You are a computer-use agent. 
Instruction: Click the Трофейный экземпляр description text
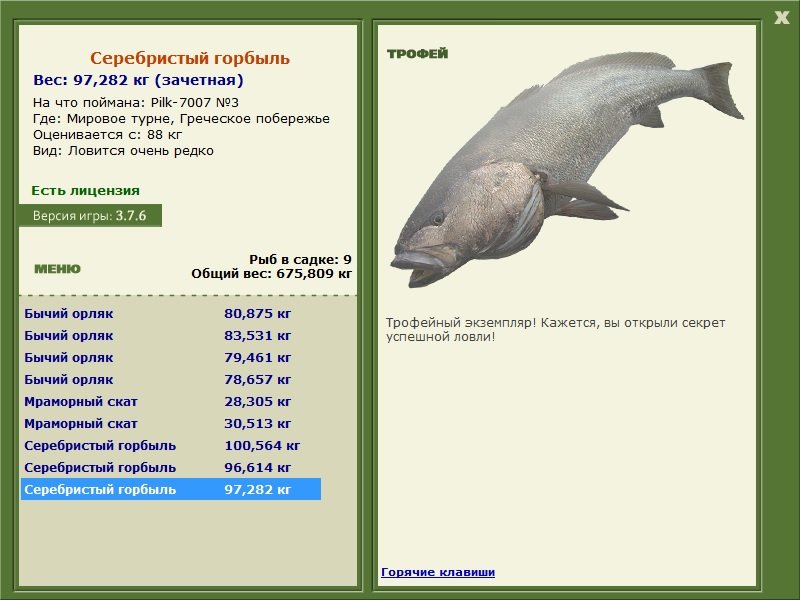tap(555, 330)
